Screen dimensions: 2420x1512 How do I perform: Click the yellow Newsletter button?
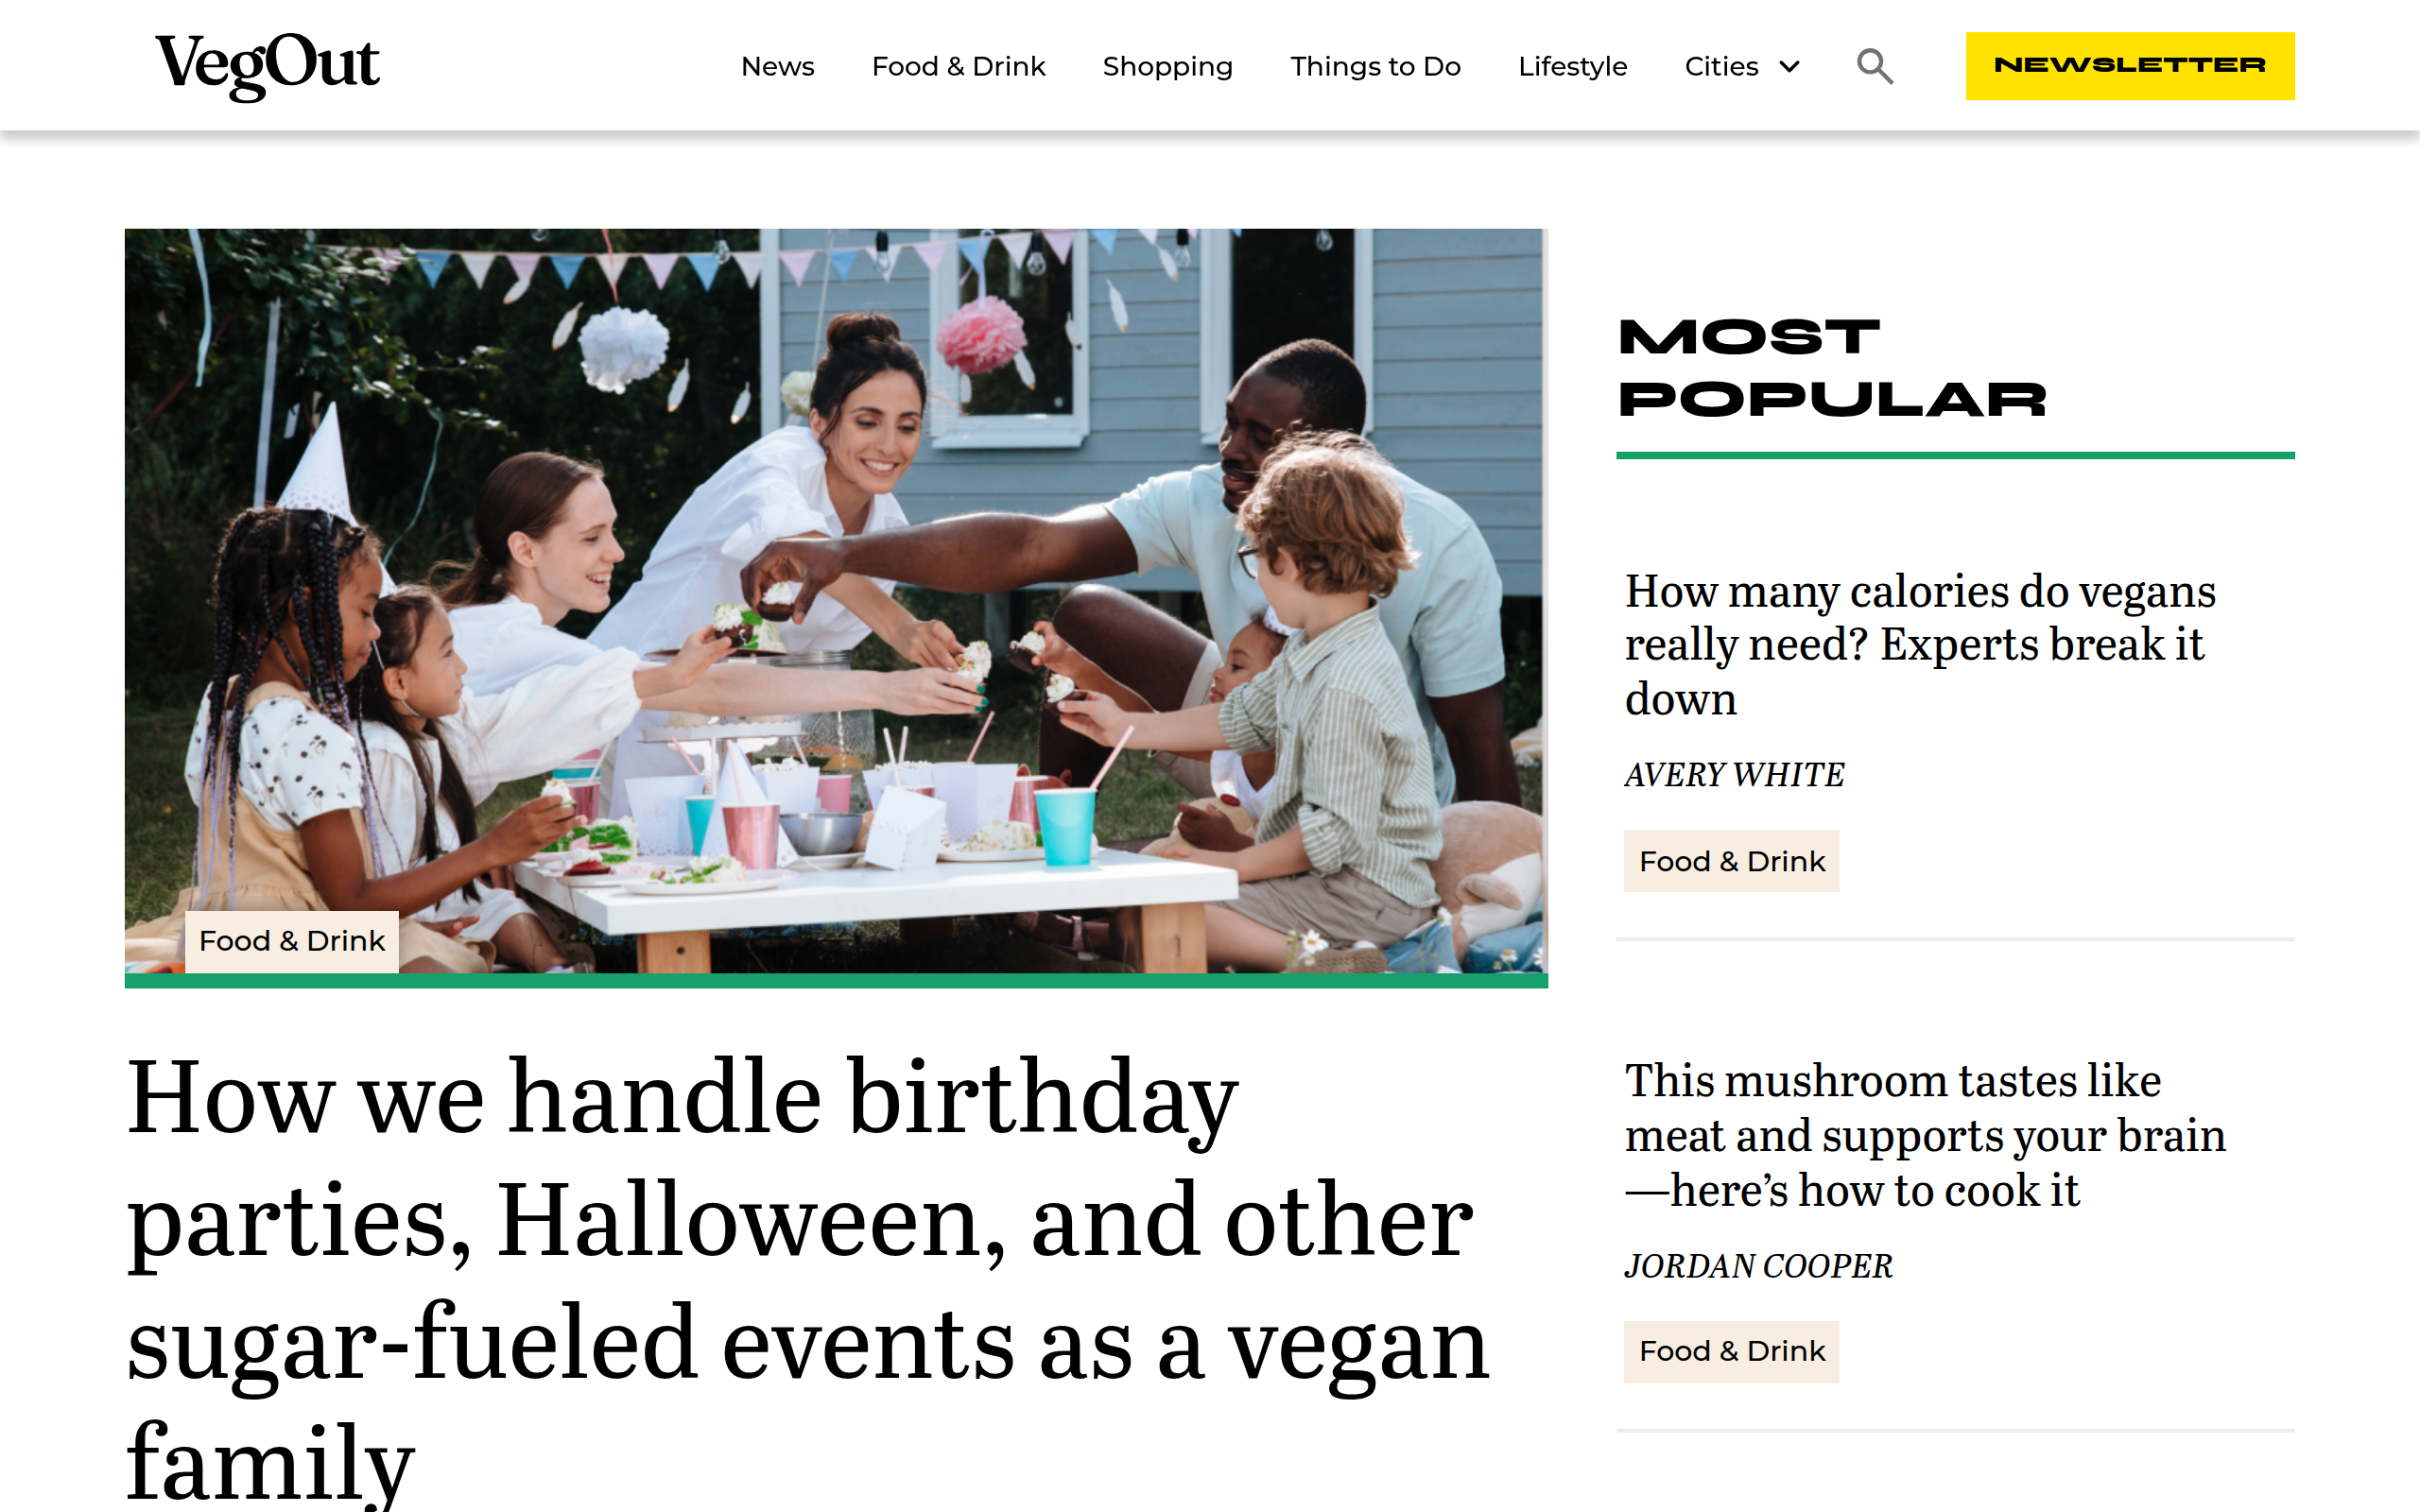click(x=2130, y=66)
